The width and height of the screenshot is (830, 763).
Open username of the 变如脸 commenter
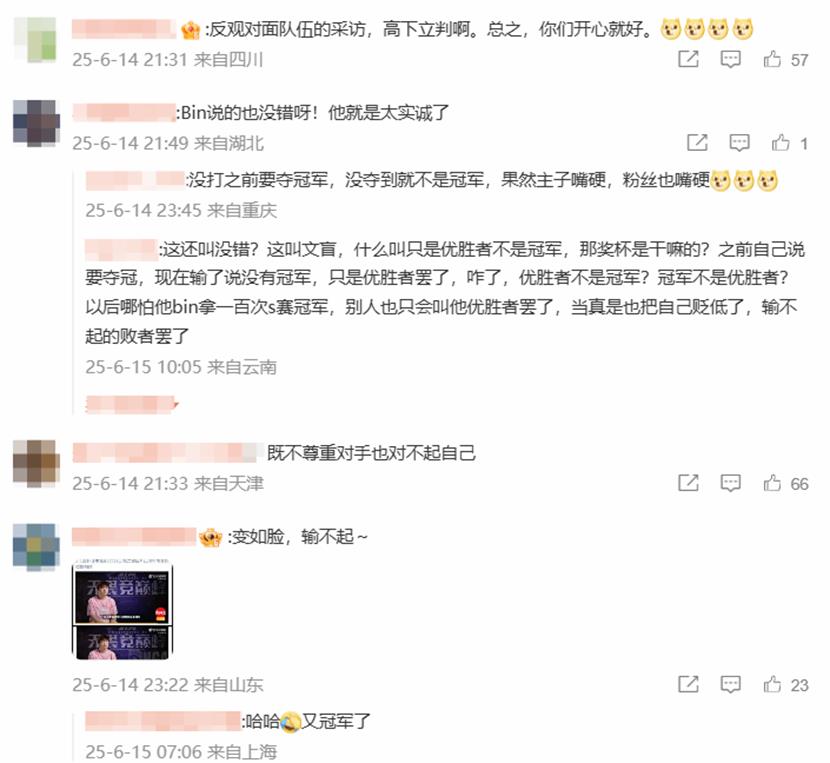point(134,537)
